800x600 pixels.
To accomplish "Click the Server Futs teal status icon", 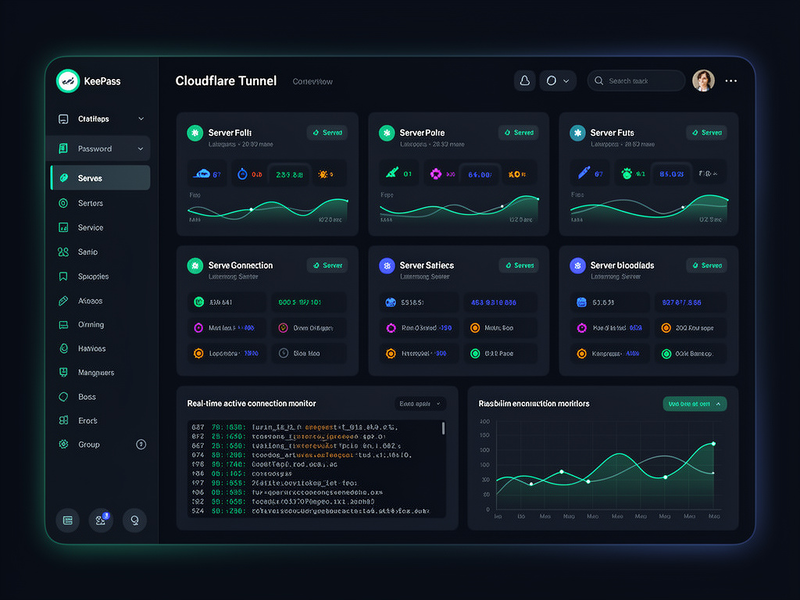I will [x=578, y=133].
